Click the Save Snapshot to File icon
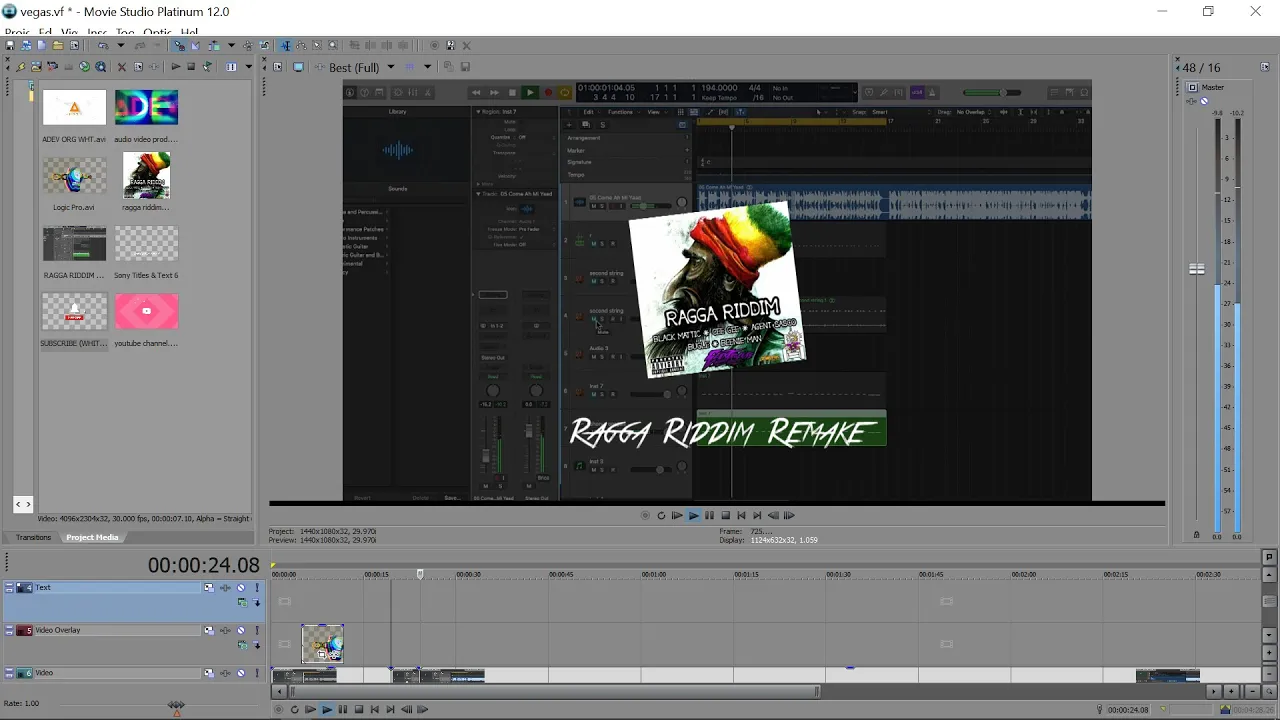 click(x=465, y=67)
